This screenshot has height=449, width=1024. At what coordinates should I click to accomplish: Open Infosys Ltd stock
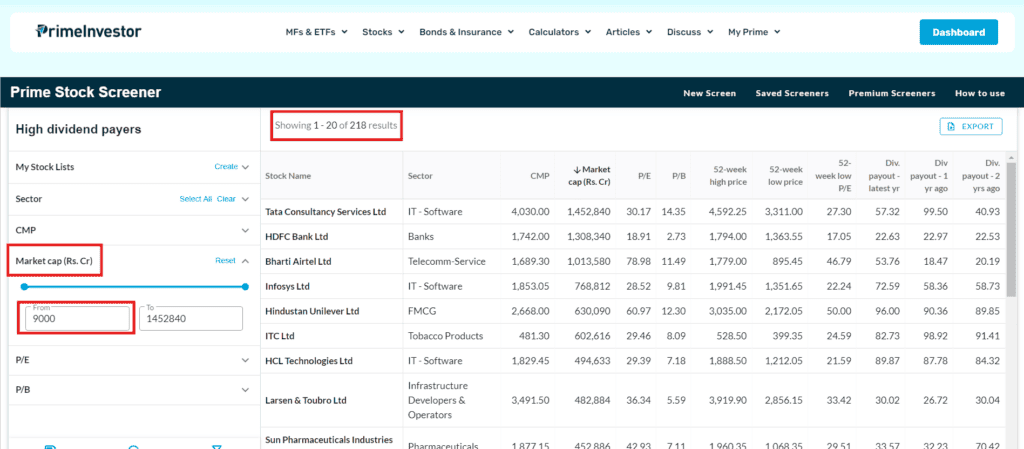(287, 286)
